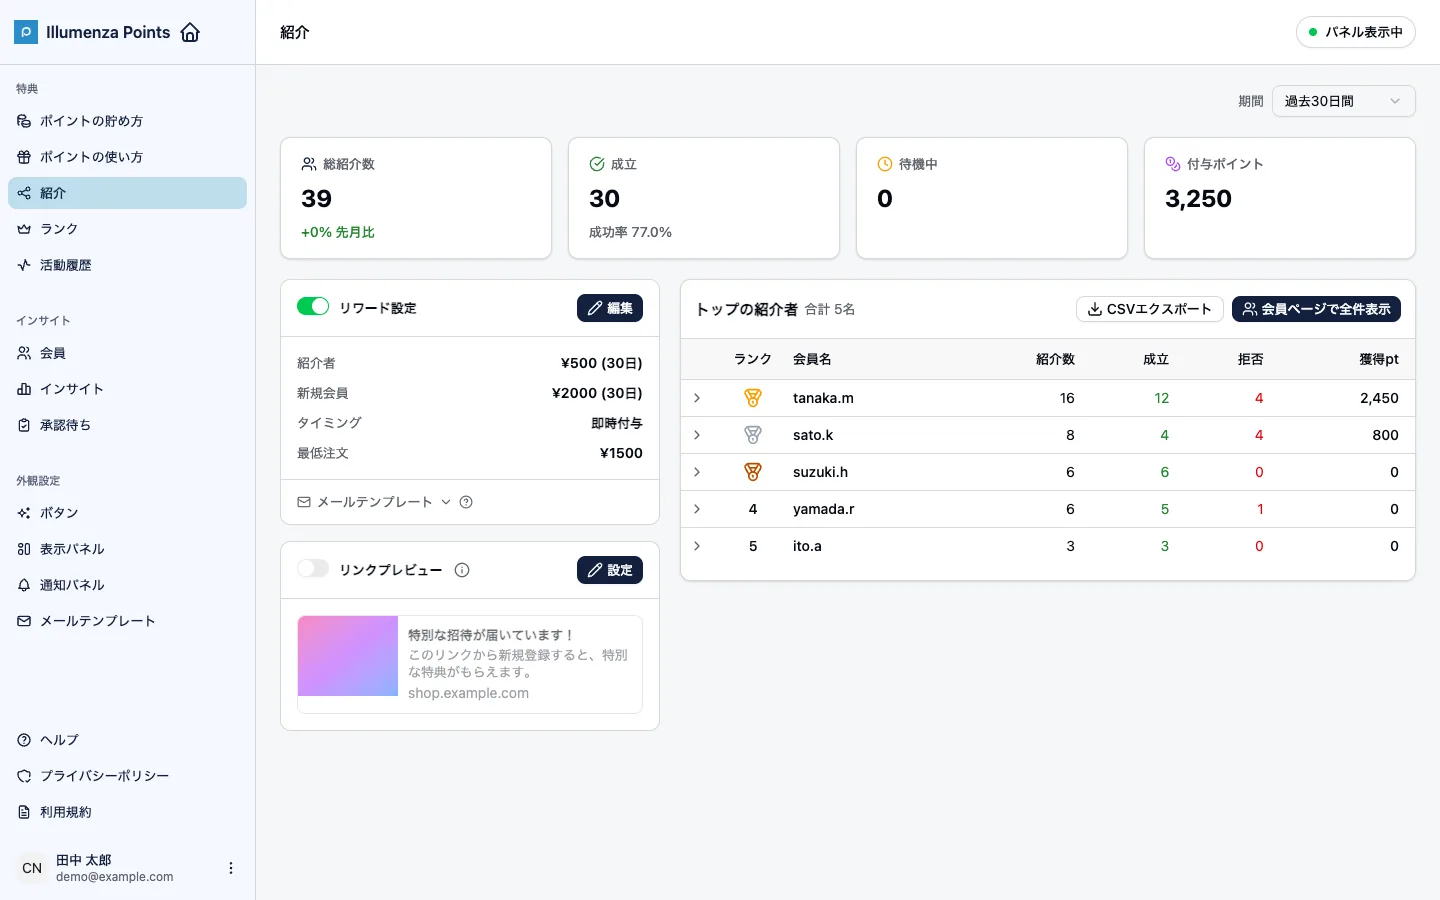This screenshot has width=1440, height=900.
Task: Click member name yamada.r
Action: click(x=823, y=509)
